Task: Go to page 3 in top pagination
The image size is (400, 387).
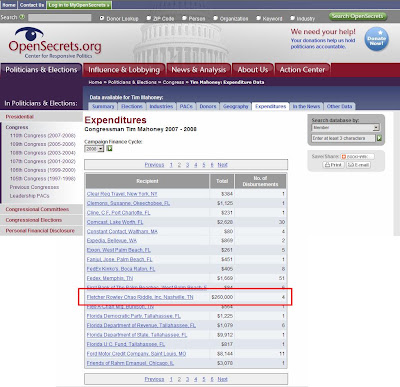Action: (187, 165)
